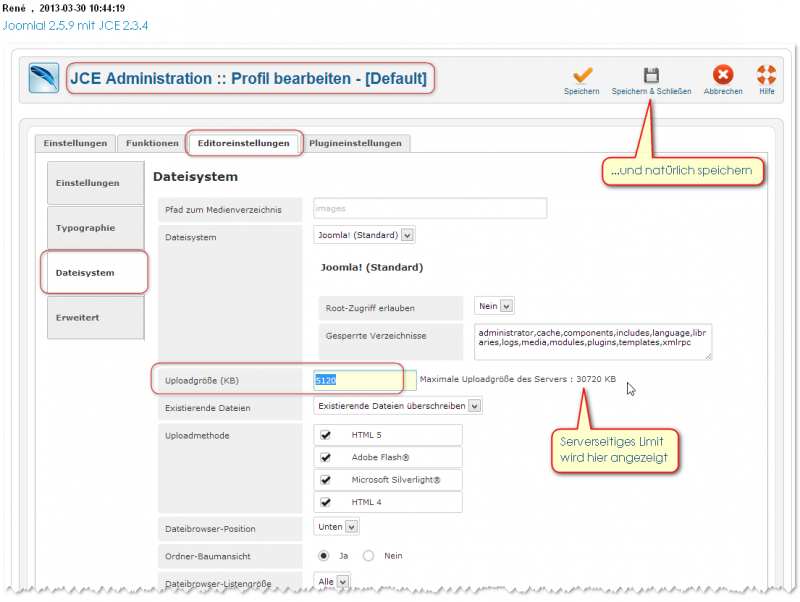The height and width of the screenshot is (602, 800).
Task: Toggle the HTML 4 upload method checkbox
Action: [326, 503]
